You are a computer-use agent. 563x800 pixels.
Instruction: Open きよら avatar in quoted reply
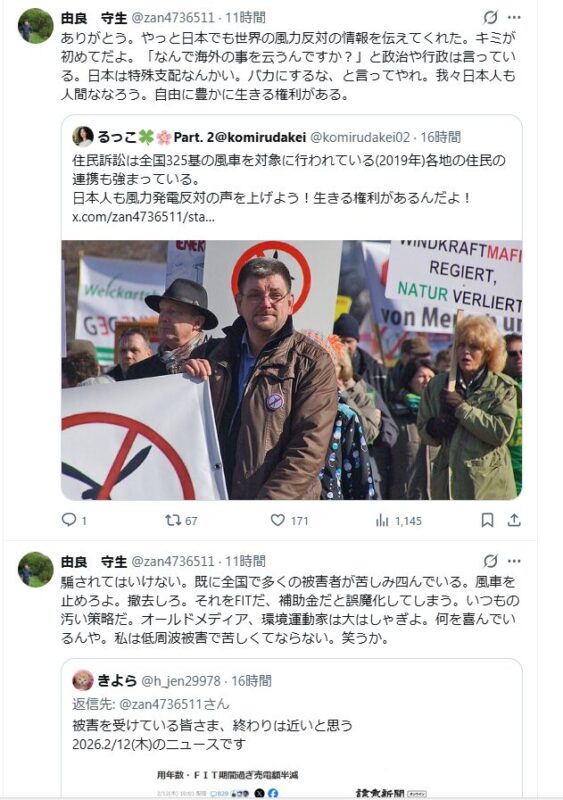pyautogui.click(x=83, y=681)
